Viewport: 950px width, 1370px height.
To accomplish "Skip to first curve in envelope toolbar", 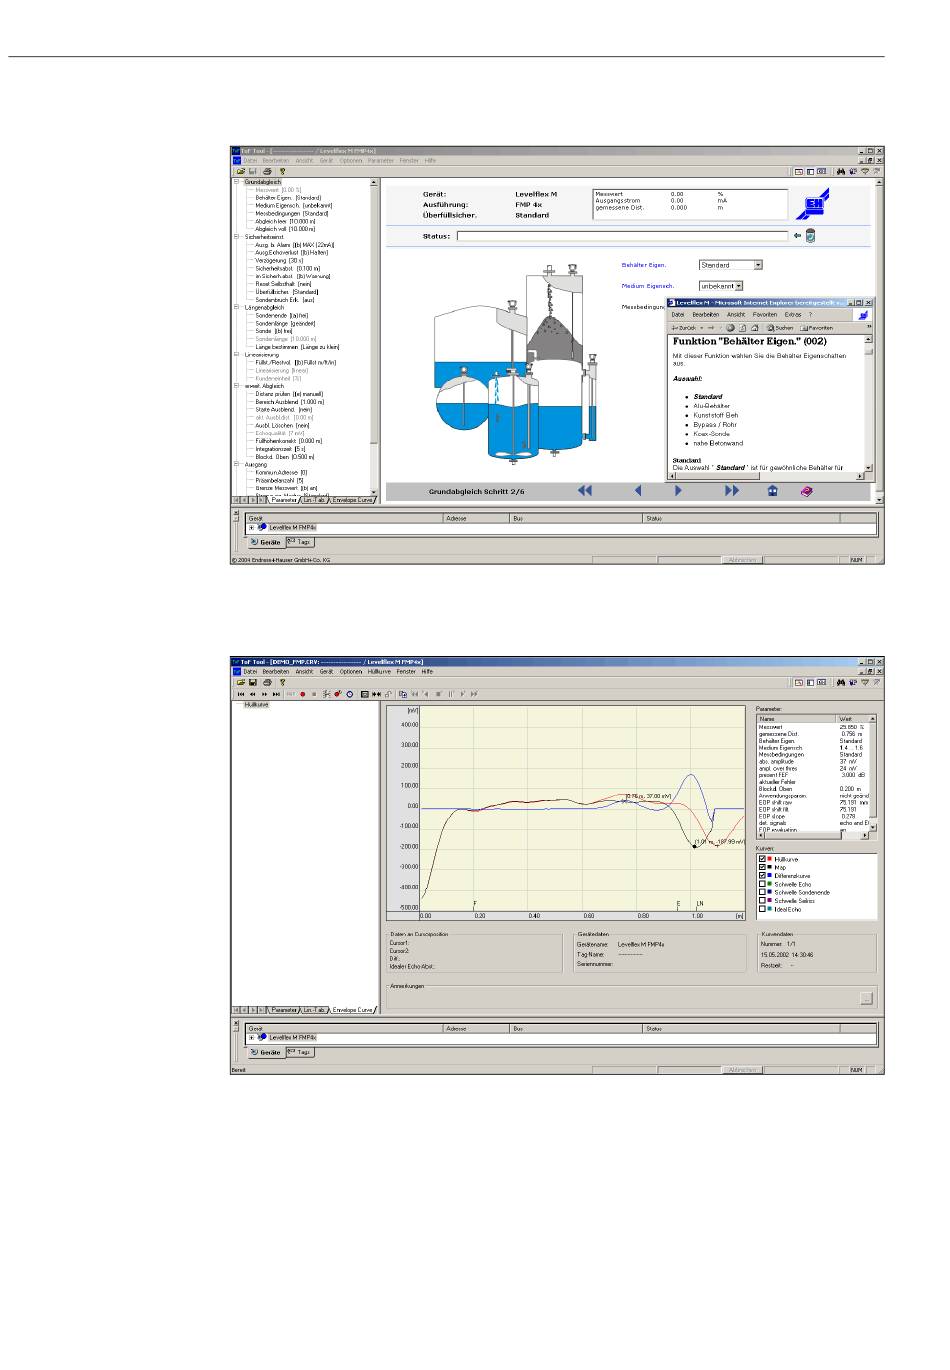I will pyautogui.click(x=241, y=693).
